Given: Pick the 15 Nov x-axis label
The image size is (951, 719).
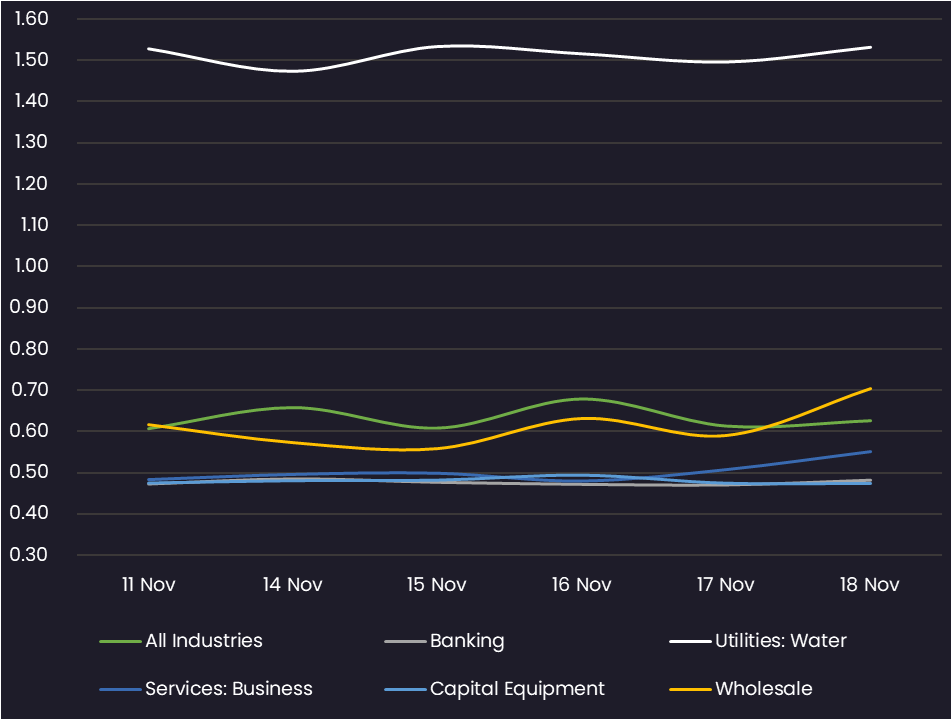Looking at the screenshot, I should [x=436, y=584].
